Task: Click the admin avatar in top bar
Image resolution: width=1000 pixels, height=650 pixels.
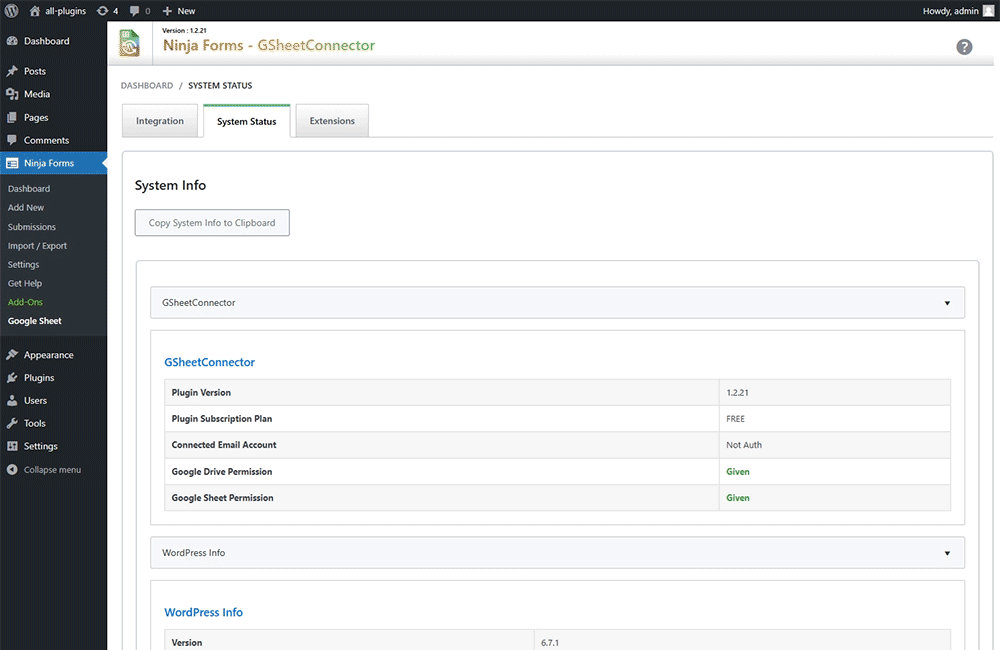Action: pyautogui.click(x=988, y=11)
